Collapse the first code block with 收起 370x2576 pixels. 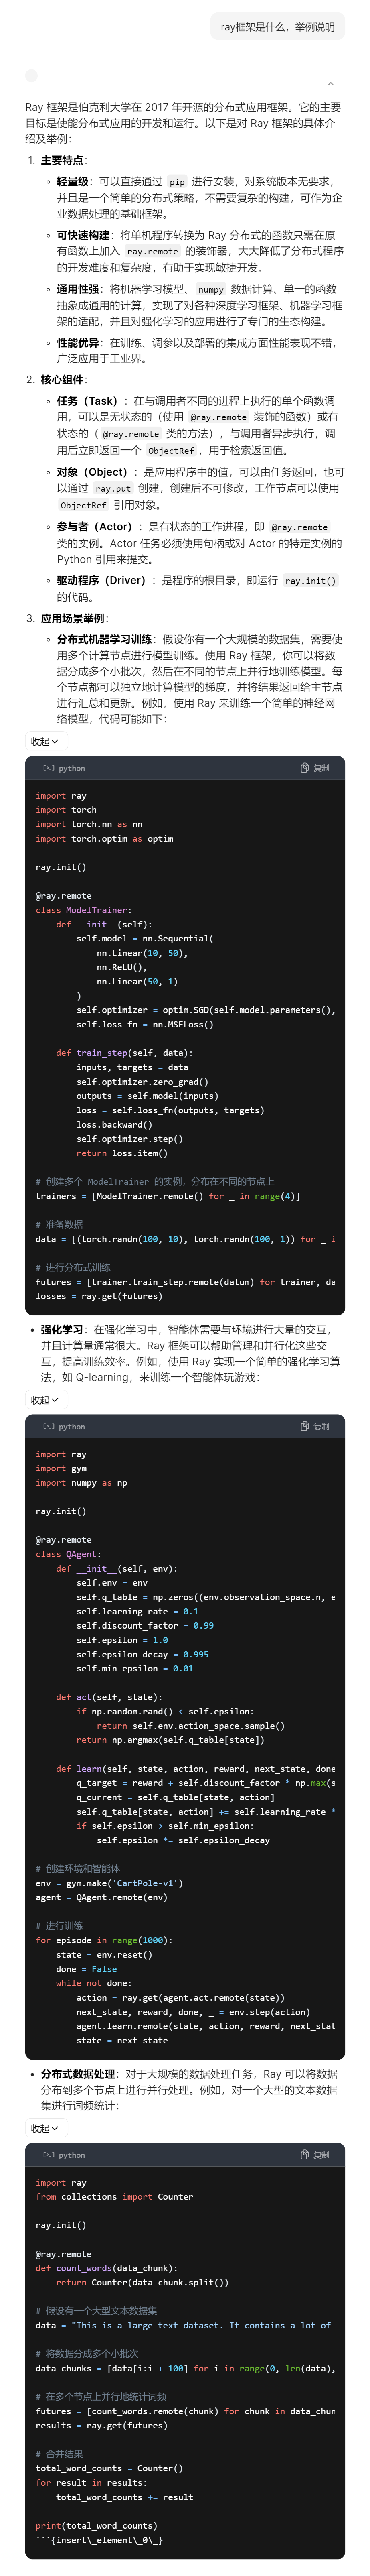click(44, 741)
